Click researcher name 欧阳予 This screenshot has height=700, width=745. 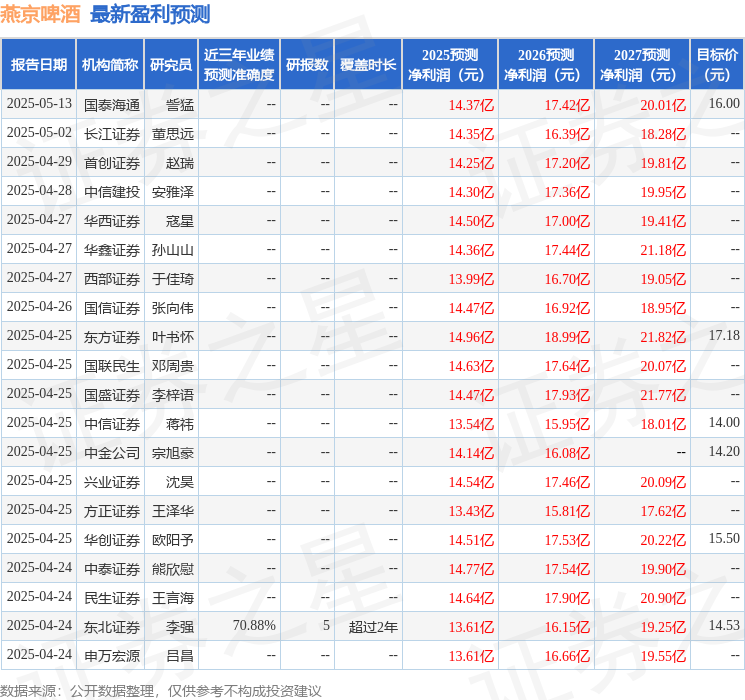click(x=173, y=540)
